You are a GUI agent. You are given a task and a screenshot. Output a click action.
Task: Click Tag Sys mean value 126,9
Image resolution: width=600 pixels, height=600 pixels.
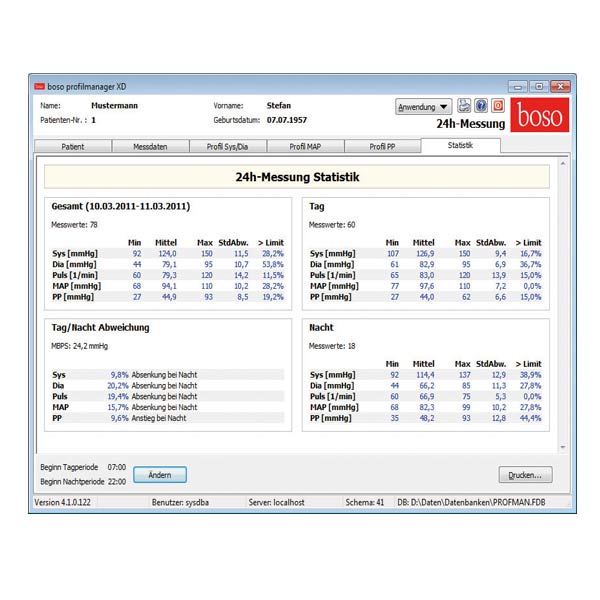tap(425, 254)
